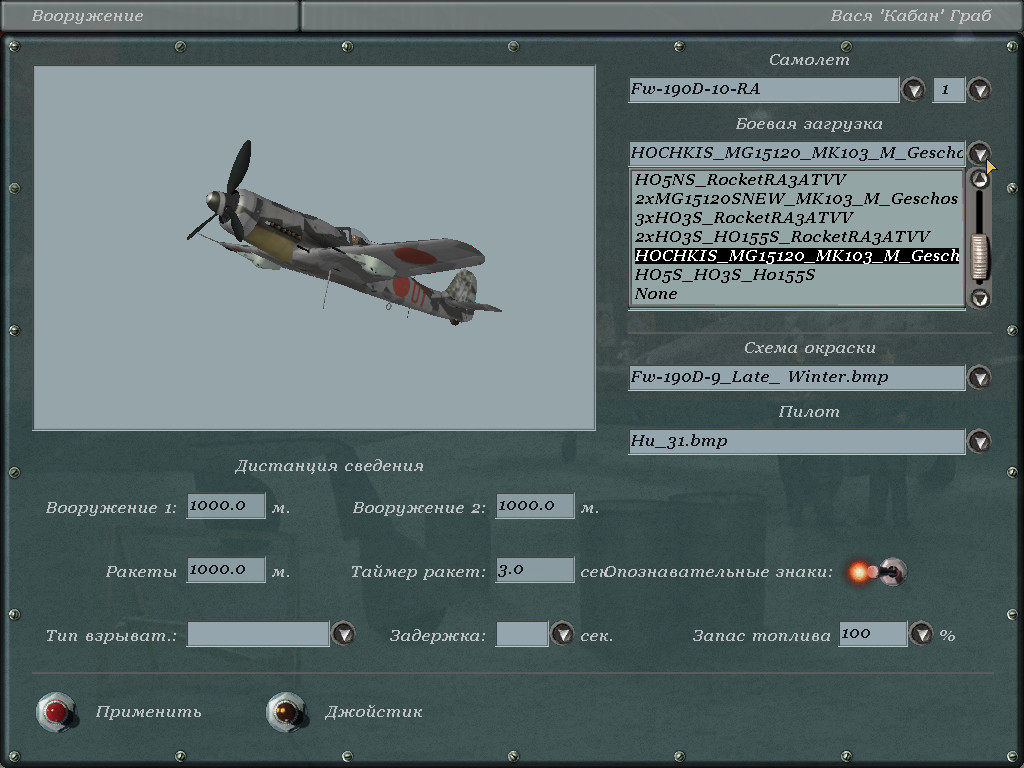1024x768 pixels.
Task: Open the aircraft number dropdown arrow
Action: 979,89
